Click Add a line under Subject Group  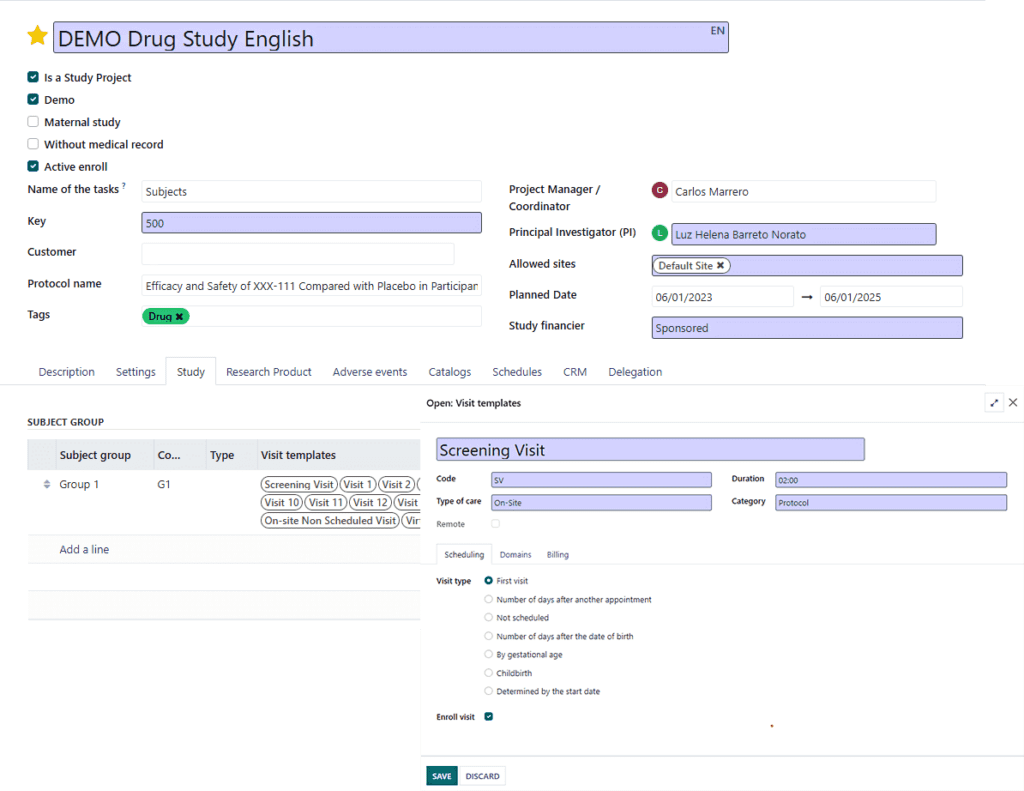tap(84, 549)
